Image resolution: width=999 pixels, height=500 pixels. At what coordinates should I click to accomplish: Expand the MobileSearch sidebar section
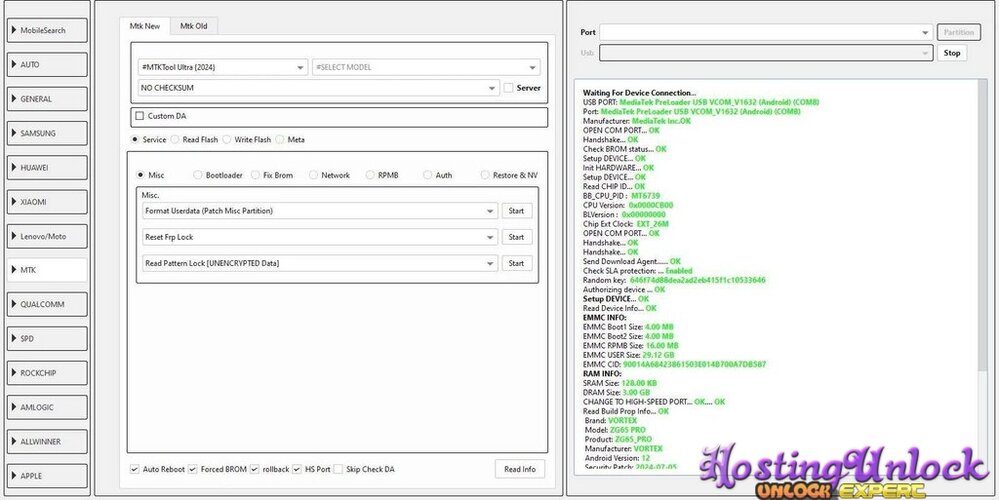click(x=47, y=31)
